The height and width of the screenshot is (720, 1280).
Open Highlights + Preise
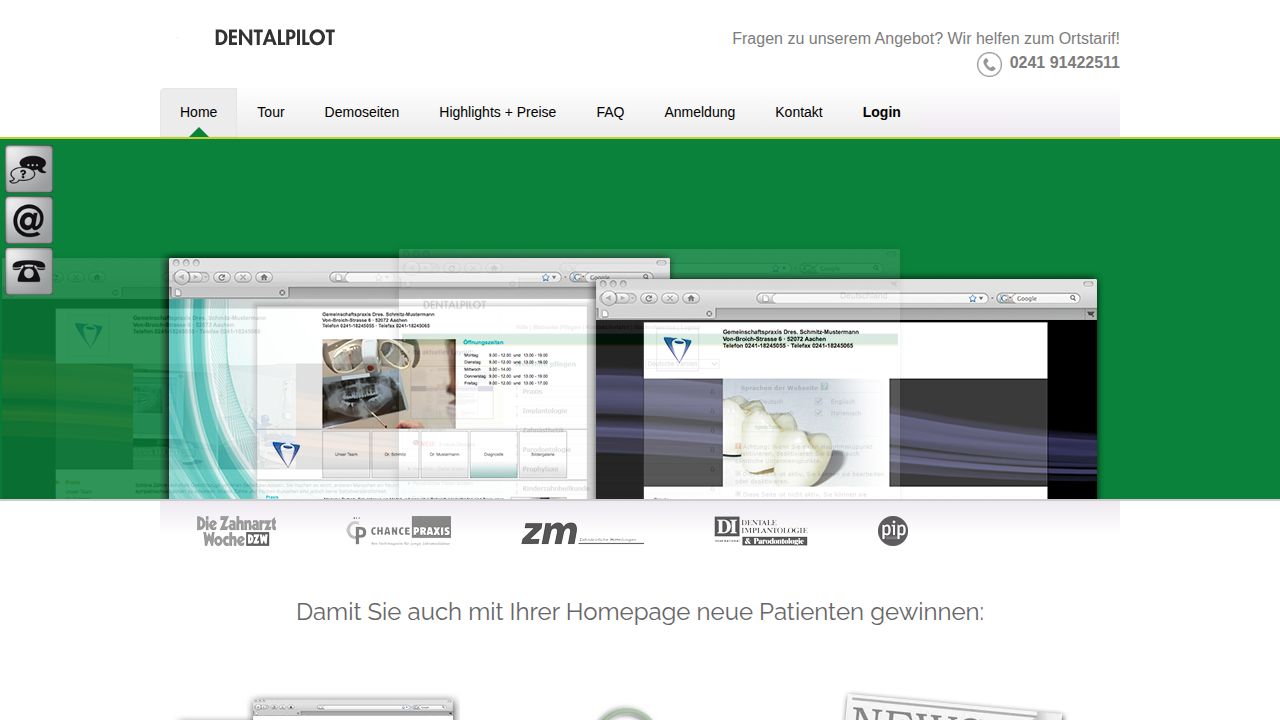(x=497, y=112)
